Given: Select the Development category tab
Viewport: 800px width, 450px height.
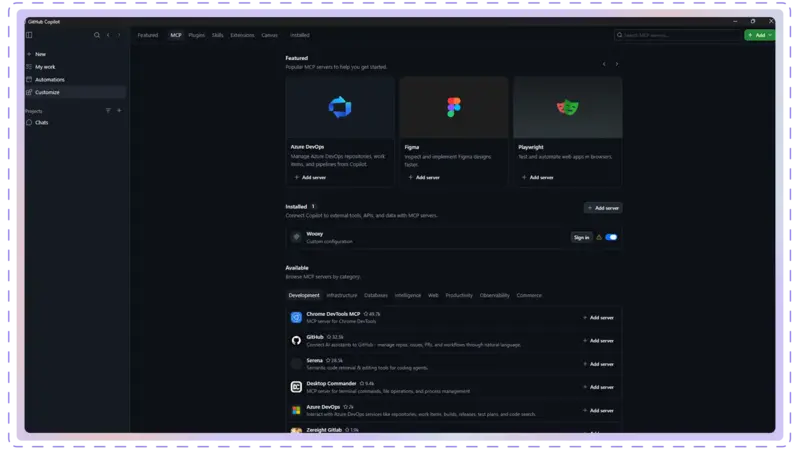Looking at the screenshot, I should 304,295.
